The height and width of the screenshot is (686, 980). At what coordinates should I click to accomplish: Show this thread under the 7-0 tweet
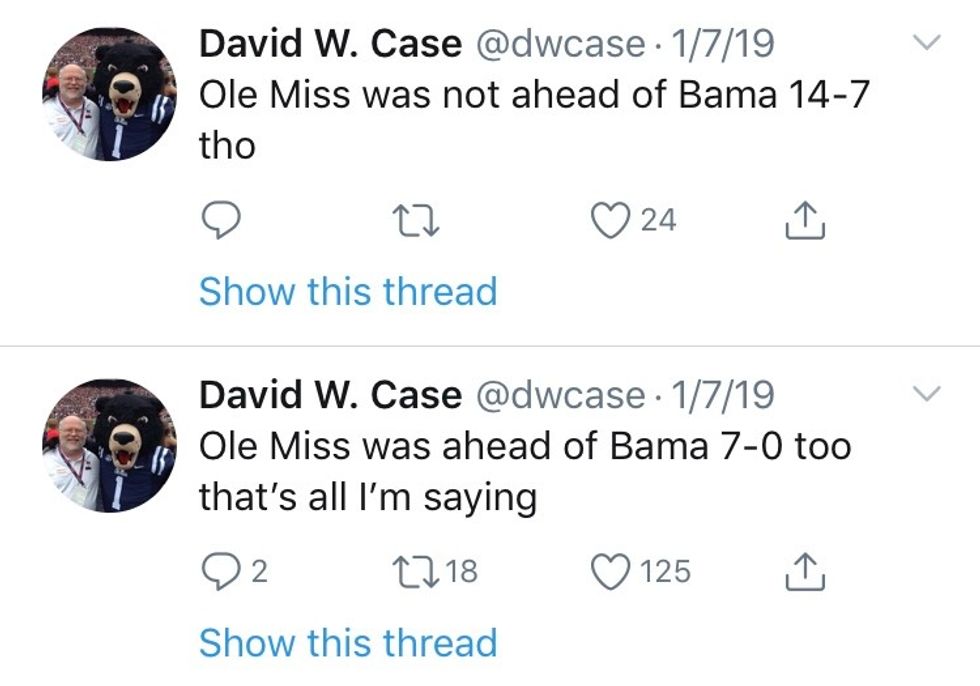click(x=348, y=643)
